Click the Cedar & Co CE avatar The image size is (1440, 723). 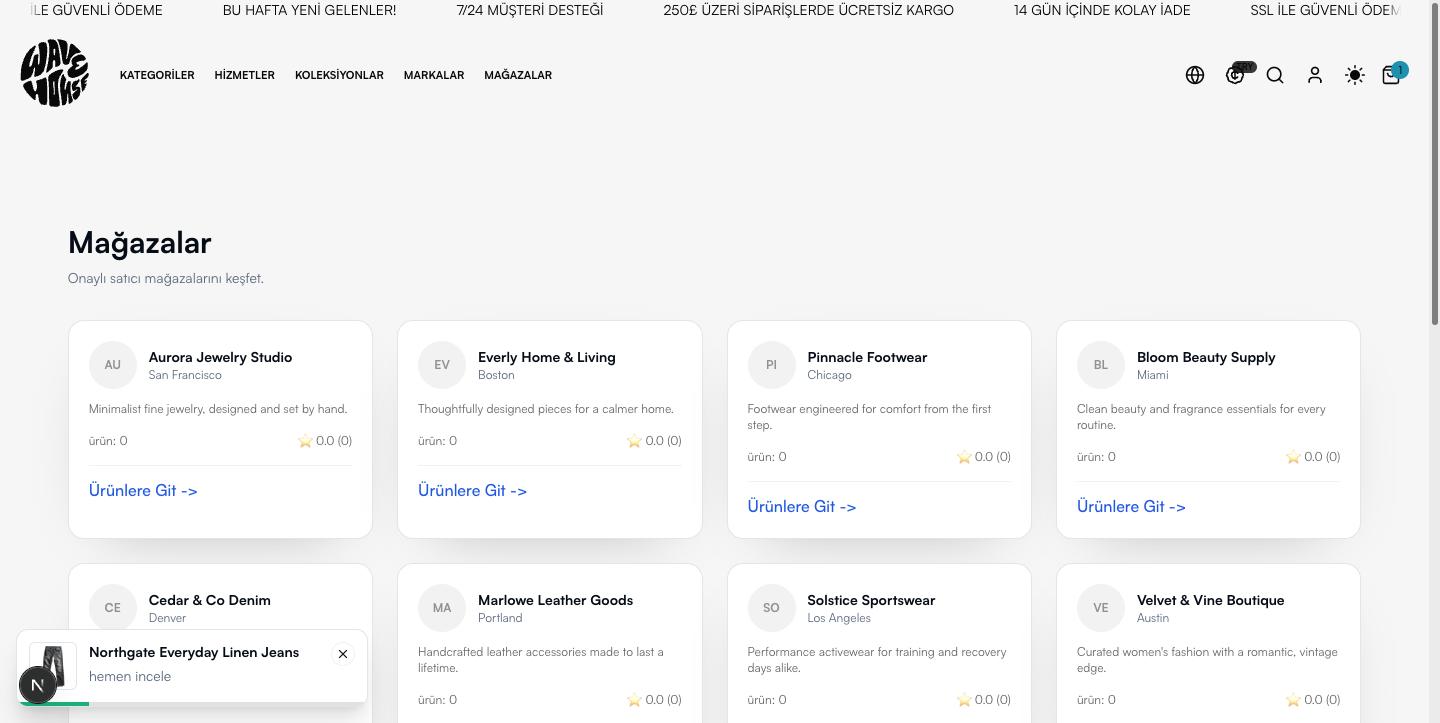113,608
